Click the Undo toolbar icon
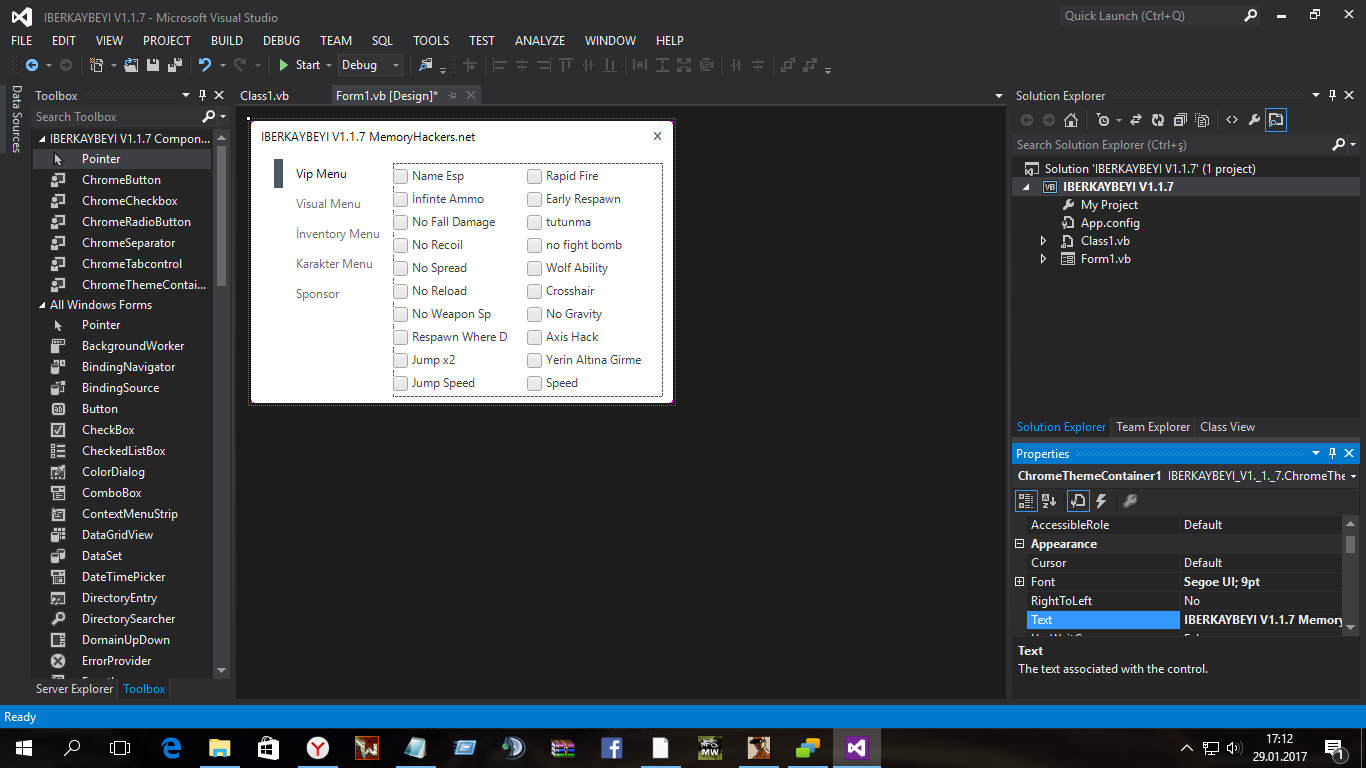 (205, 65)
